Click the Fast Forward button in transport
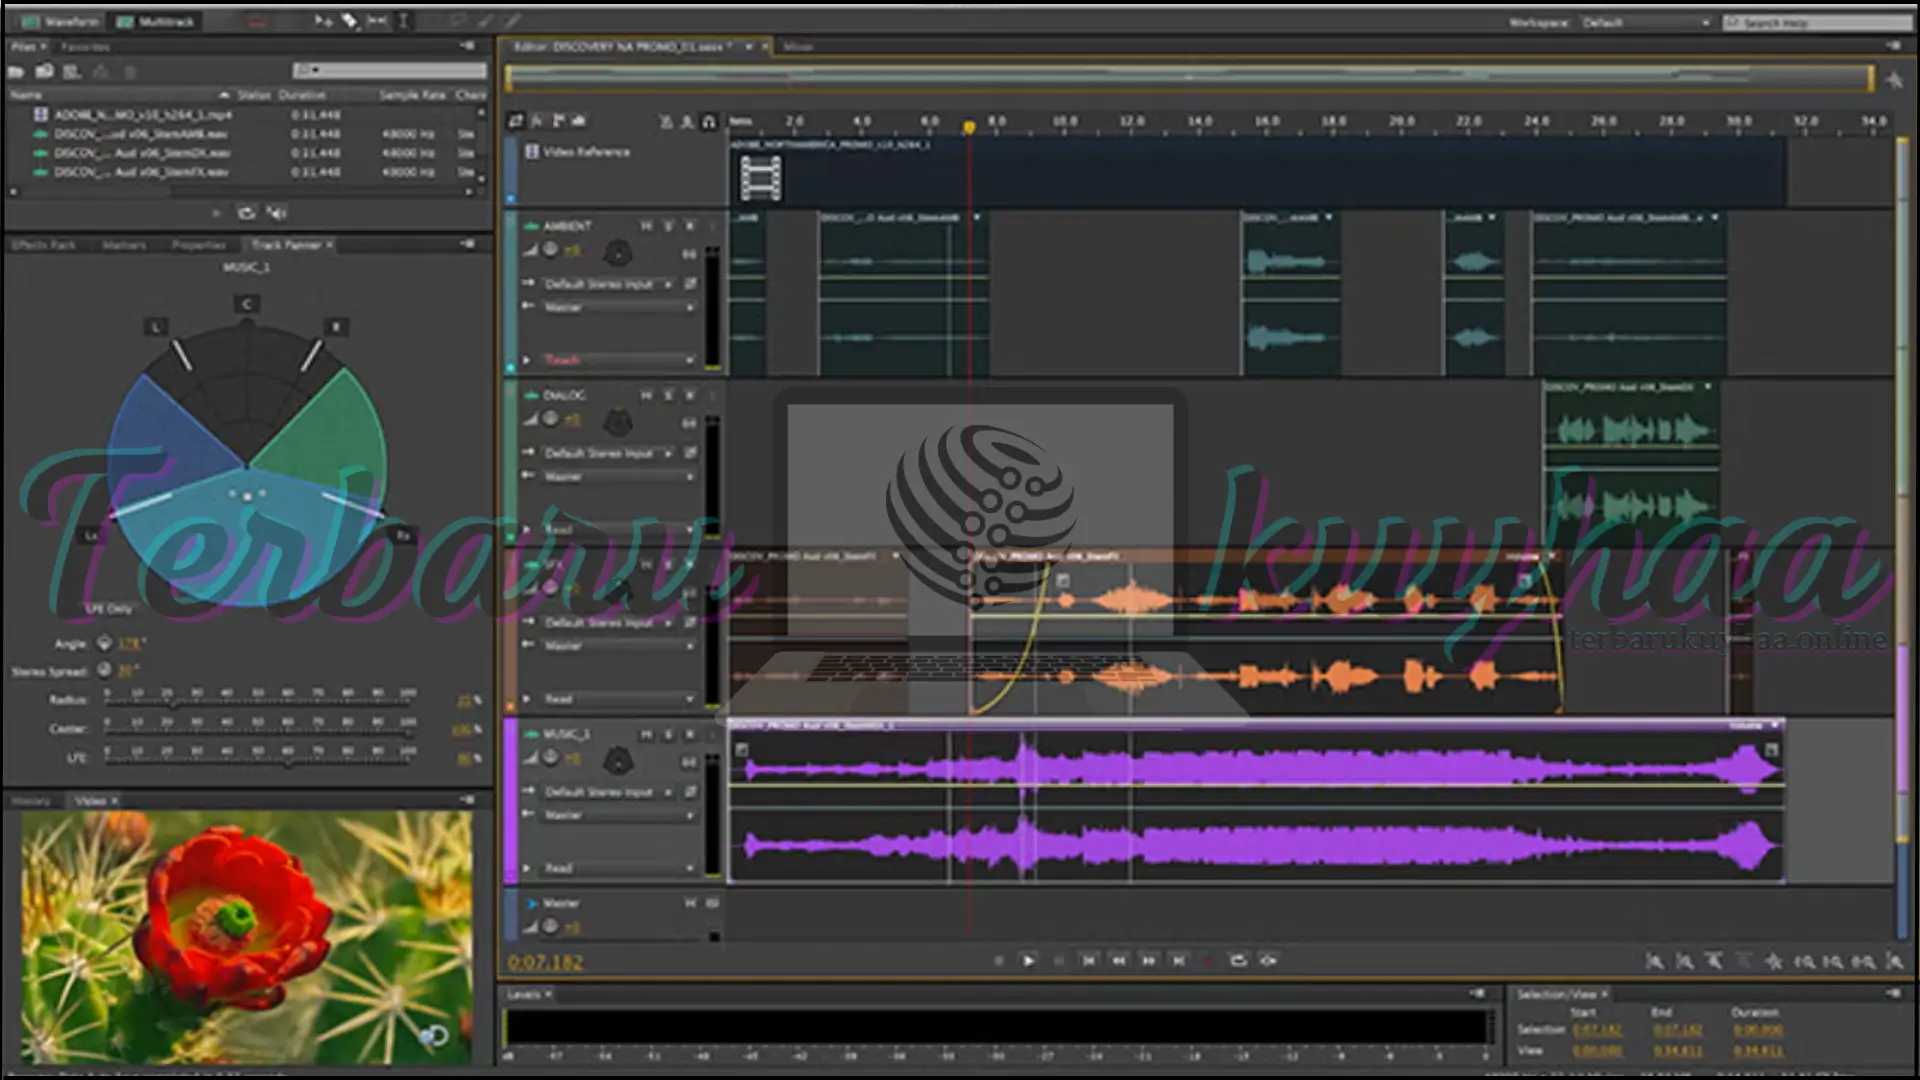1920x1080 pixels. click(1149, 960)
